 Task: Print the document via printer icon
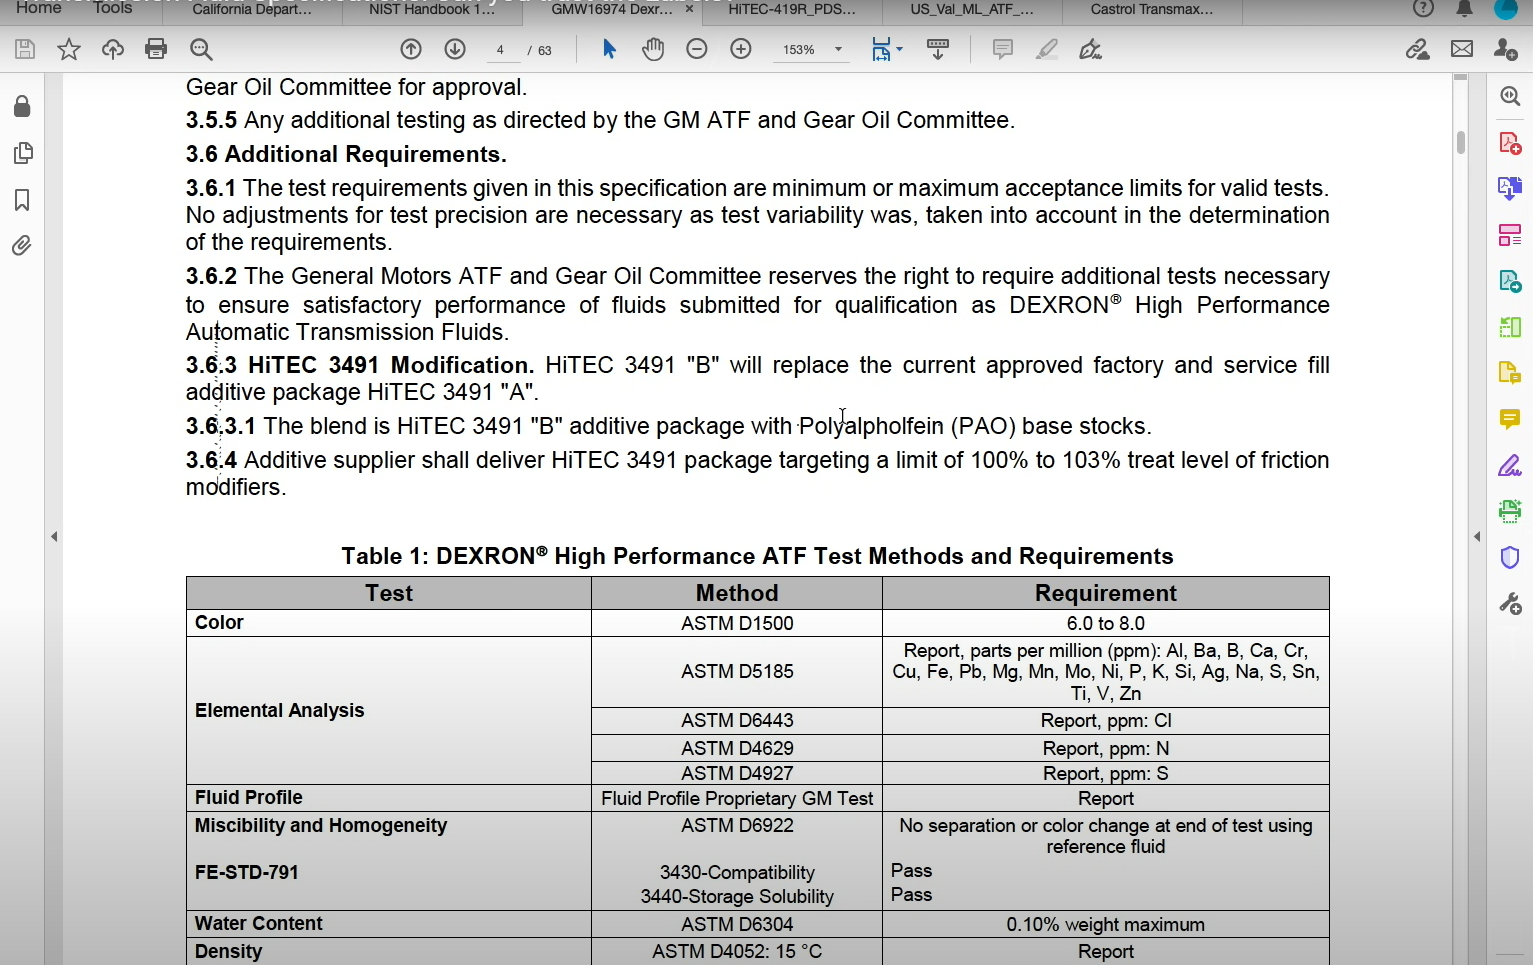point(156,49)
